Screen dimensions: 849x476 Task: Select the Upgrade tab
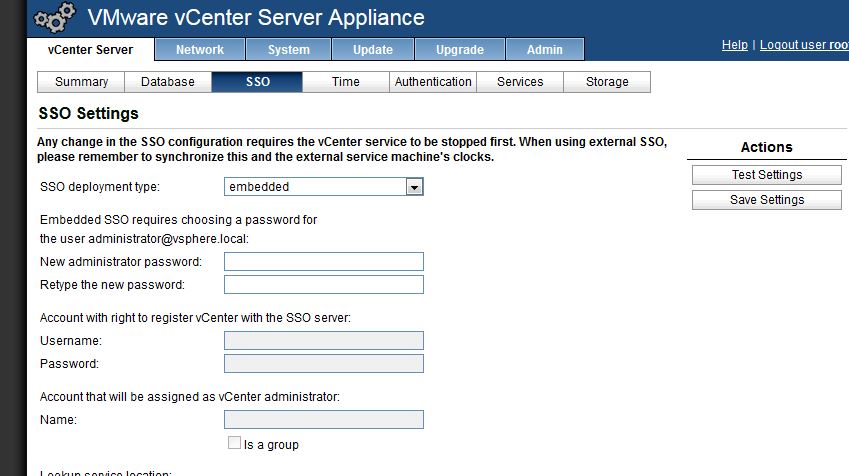tap(460, 50)
